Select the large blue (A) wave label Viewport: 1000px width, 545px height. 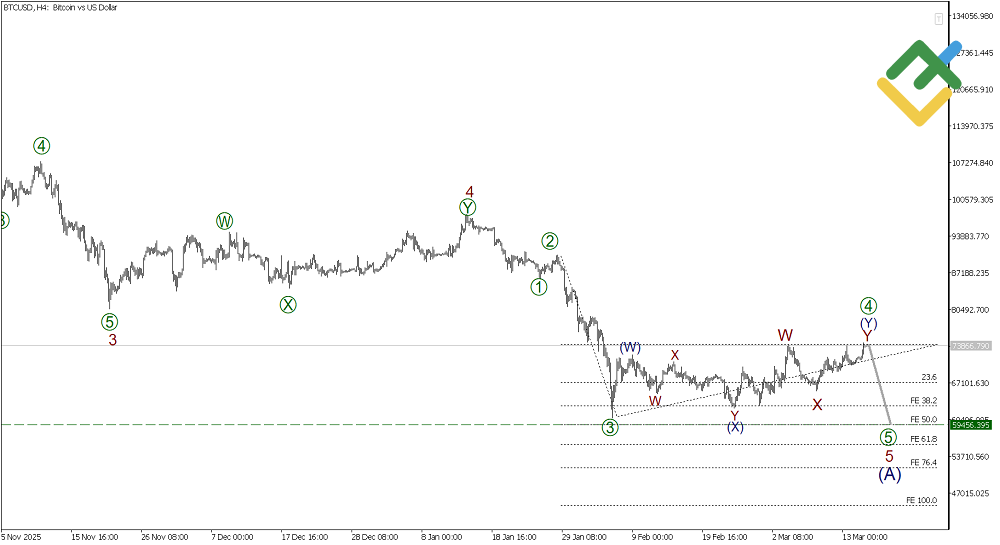[889, 474]
